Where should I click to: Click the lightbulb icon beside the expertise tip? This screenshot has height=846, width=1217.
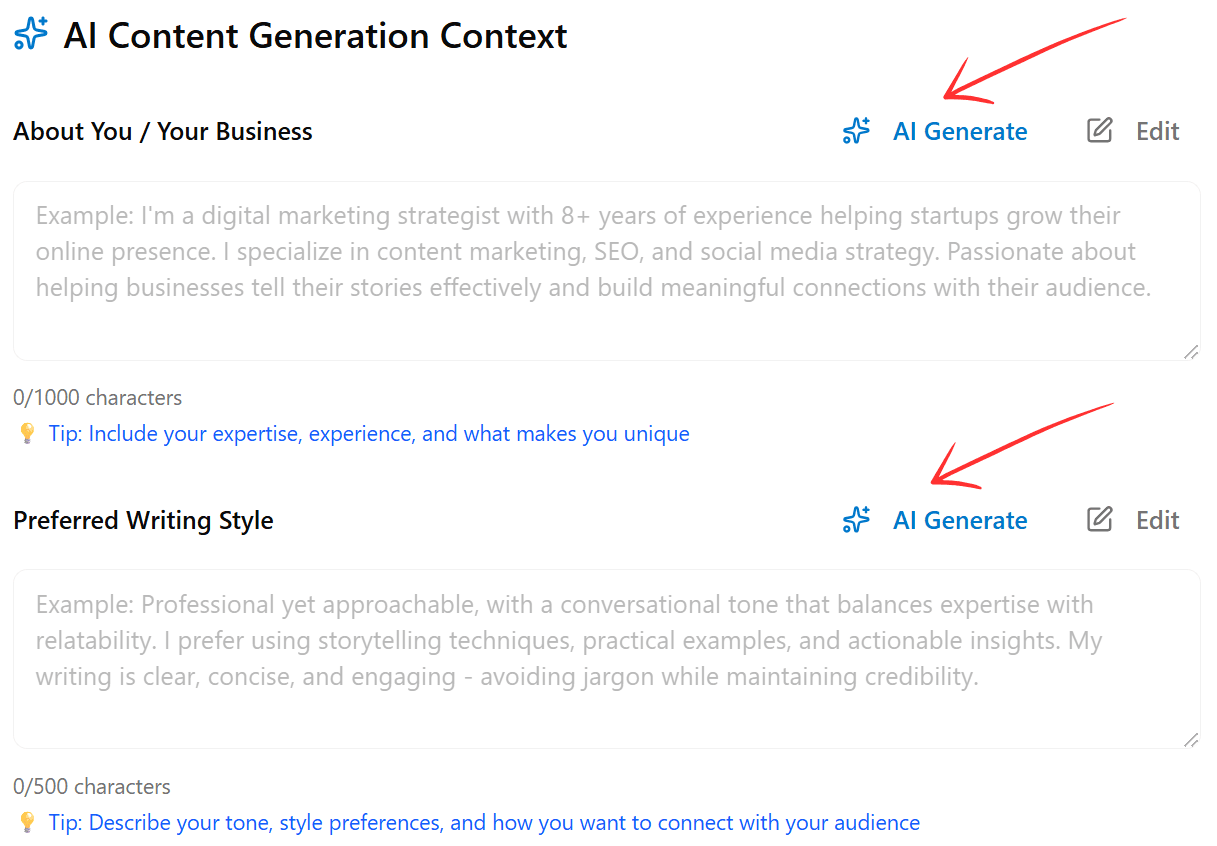[27, 434]
